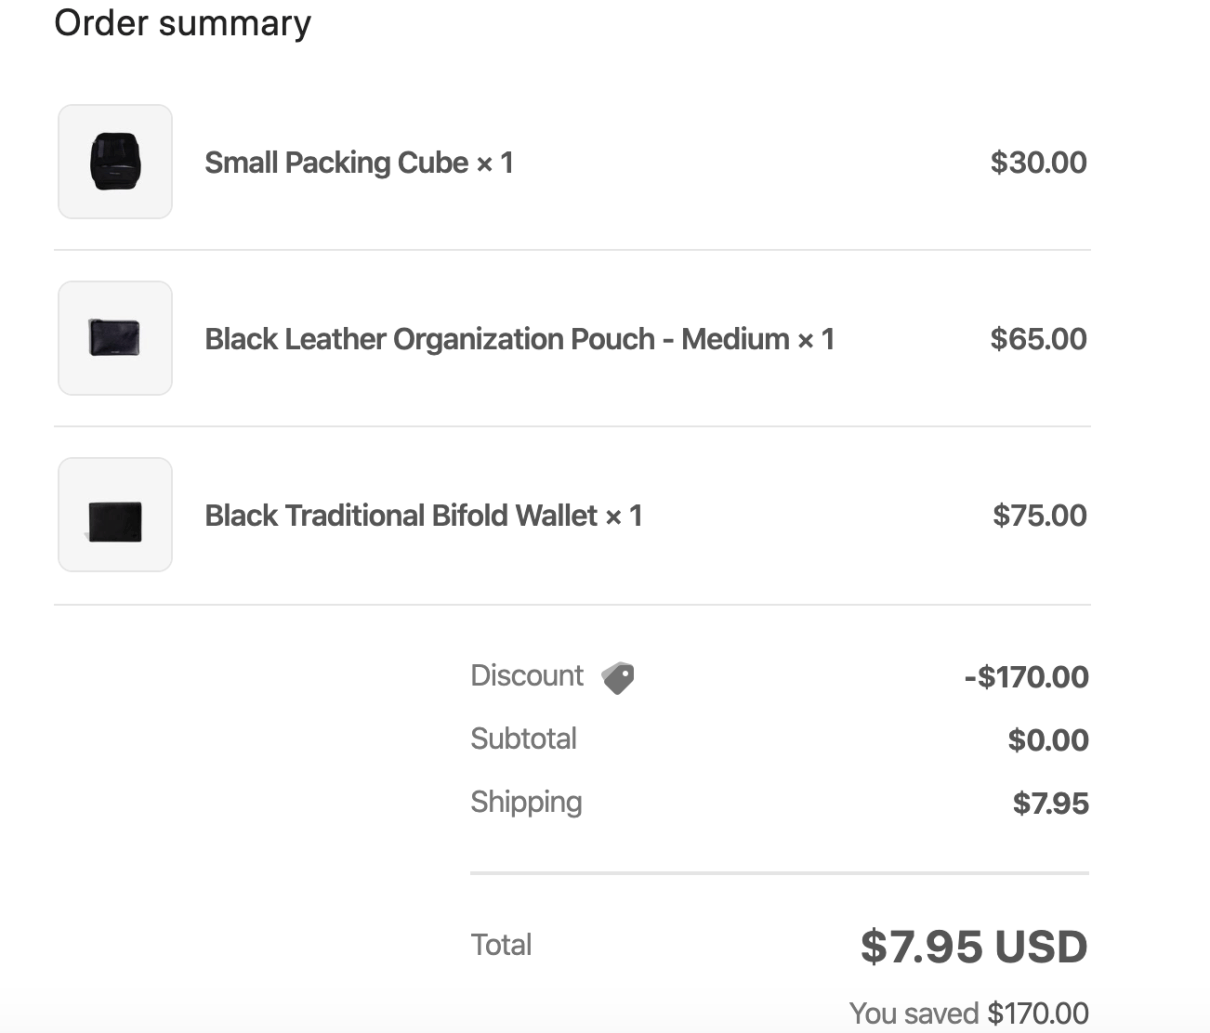
Task: Click the Small Packing Cube thumbnail
Action: pyautogui.click(x=115, y=162)
